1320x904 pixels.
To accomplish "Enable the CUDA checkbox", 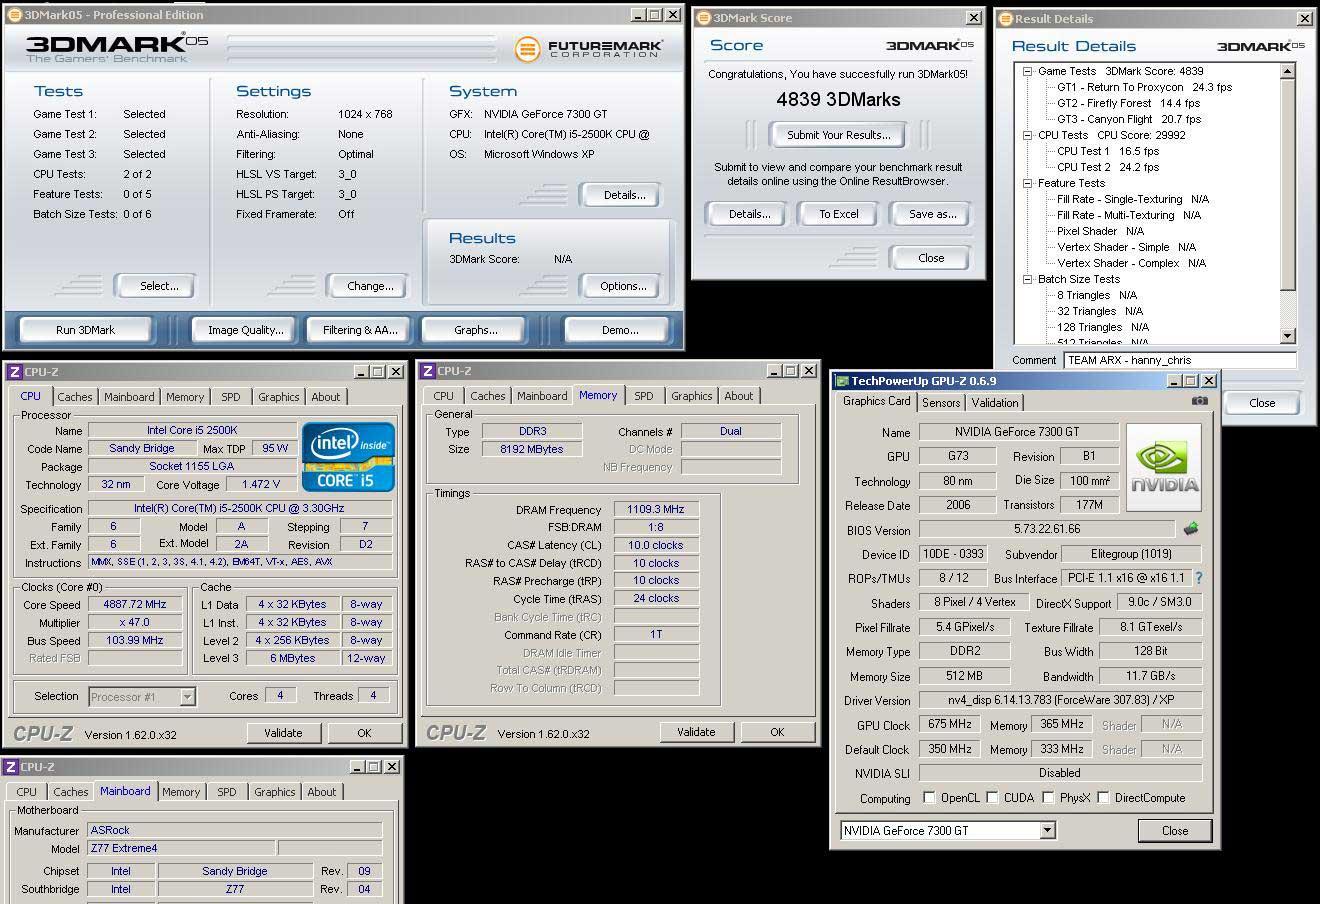I will (993, 798).
